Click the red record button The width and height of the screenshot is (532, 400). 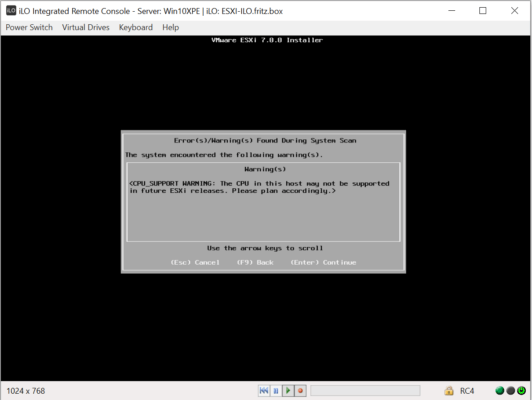[x=300, y=391]
